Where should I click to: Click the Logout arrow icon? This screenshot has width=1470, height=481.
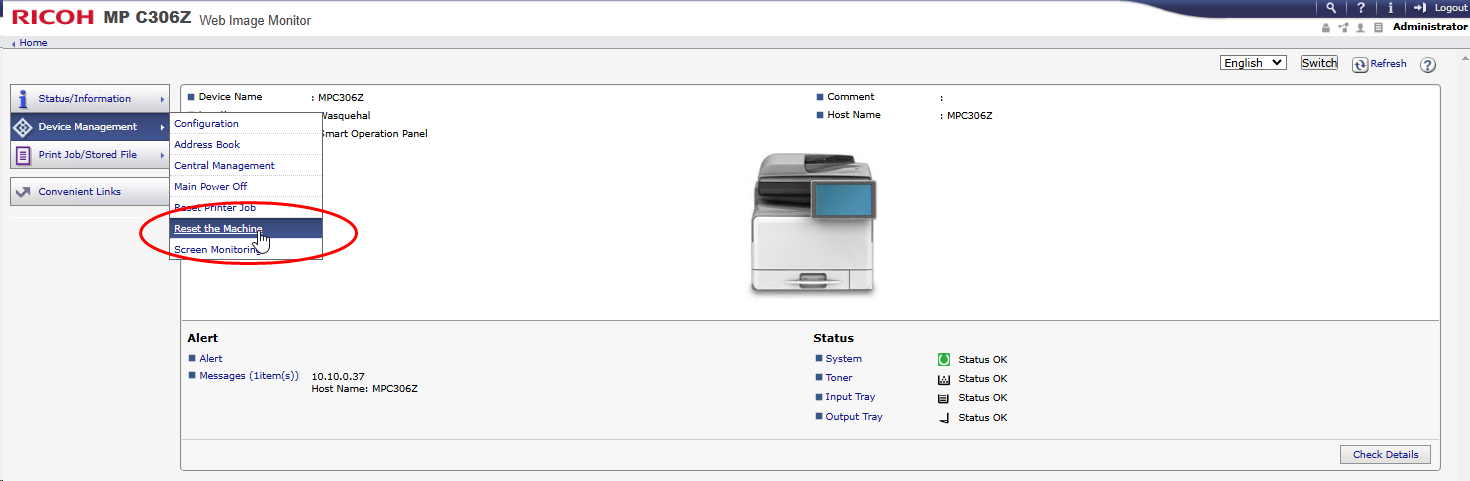click(1419, 7)
